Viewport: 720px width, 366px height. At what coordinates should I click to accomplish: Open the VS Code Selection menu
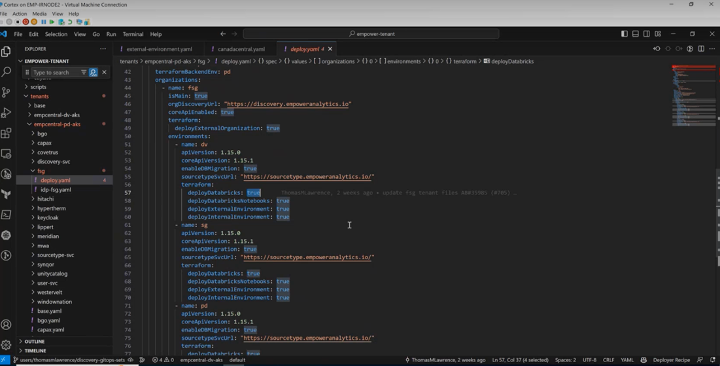pos(56,34)
